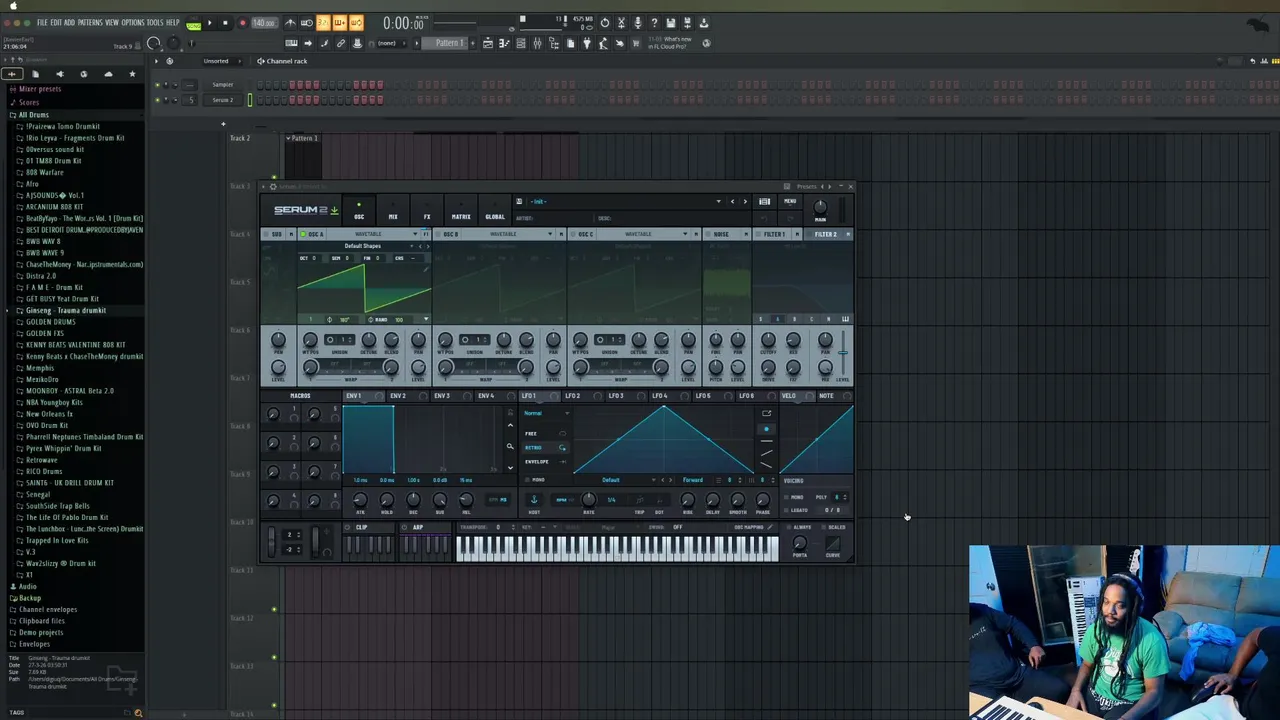The width and height of the screenshot is (1280, 720).
Task: Click the microphone one-click recording icon
Action: pos(638,22)
